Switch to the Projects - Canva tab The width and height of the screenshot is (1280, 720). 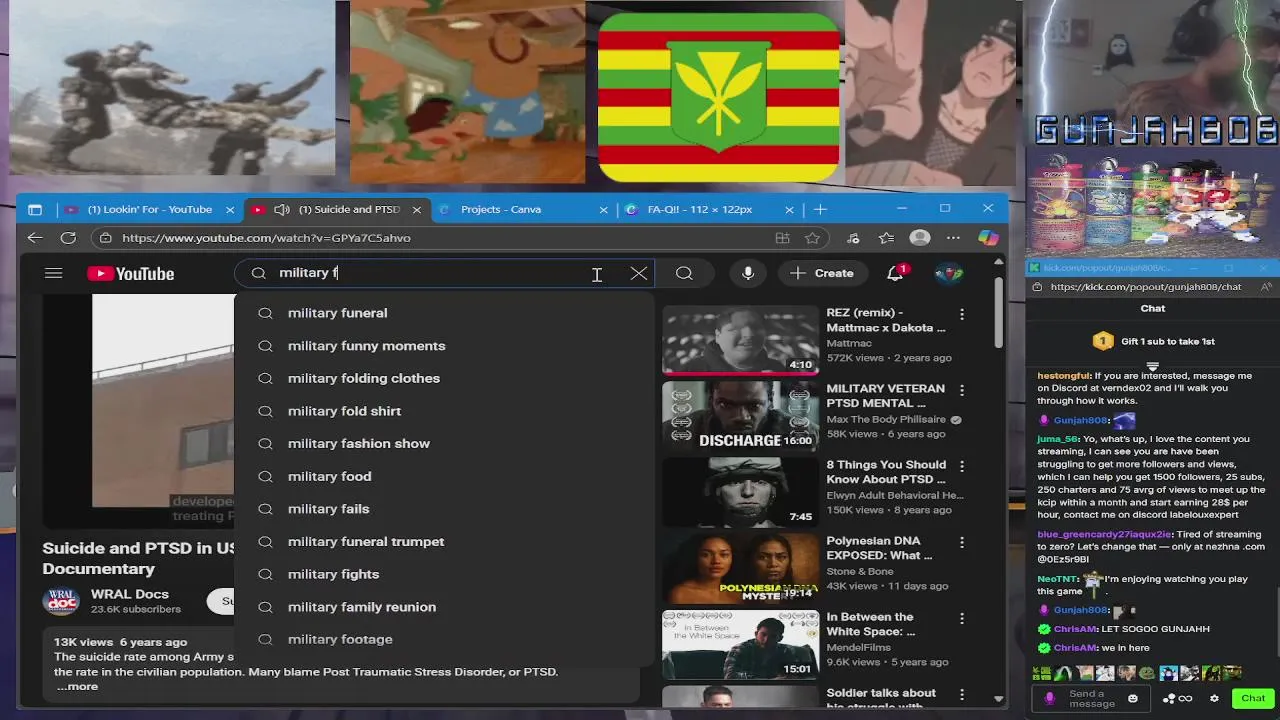tap(501, 210)
